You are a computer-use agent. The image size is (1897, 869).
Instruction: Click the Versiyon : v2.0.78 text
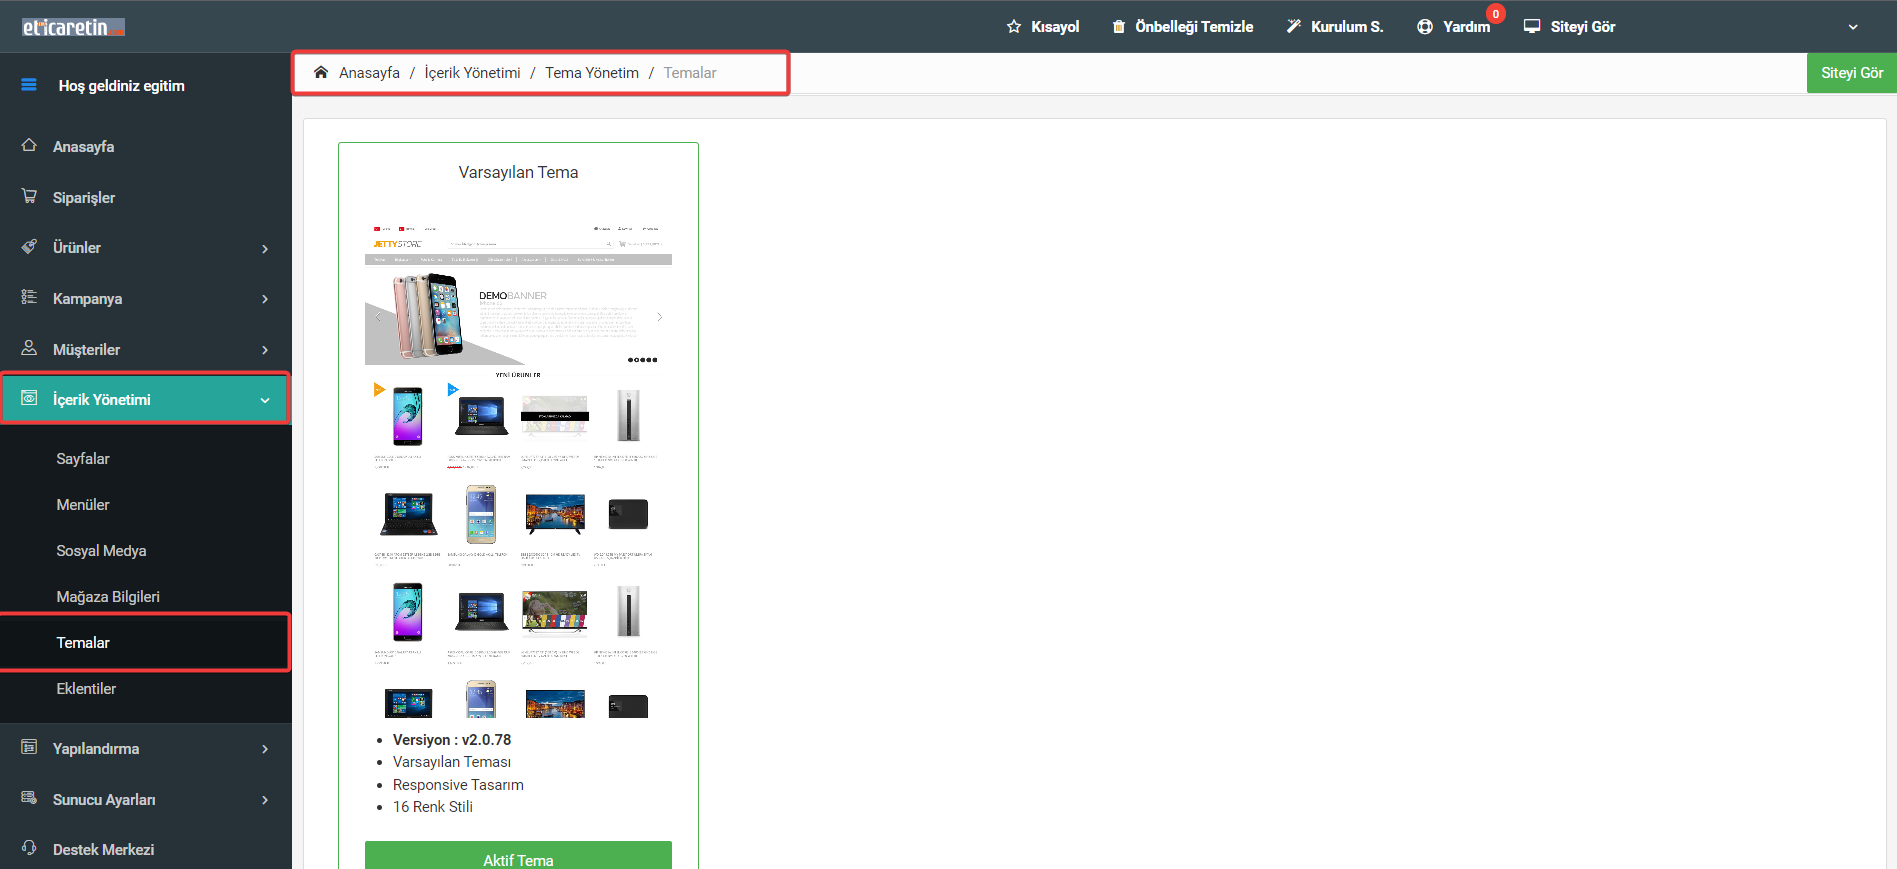pyautogui.click(x=452, y=740)
